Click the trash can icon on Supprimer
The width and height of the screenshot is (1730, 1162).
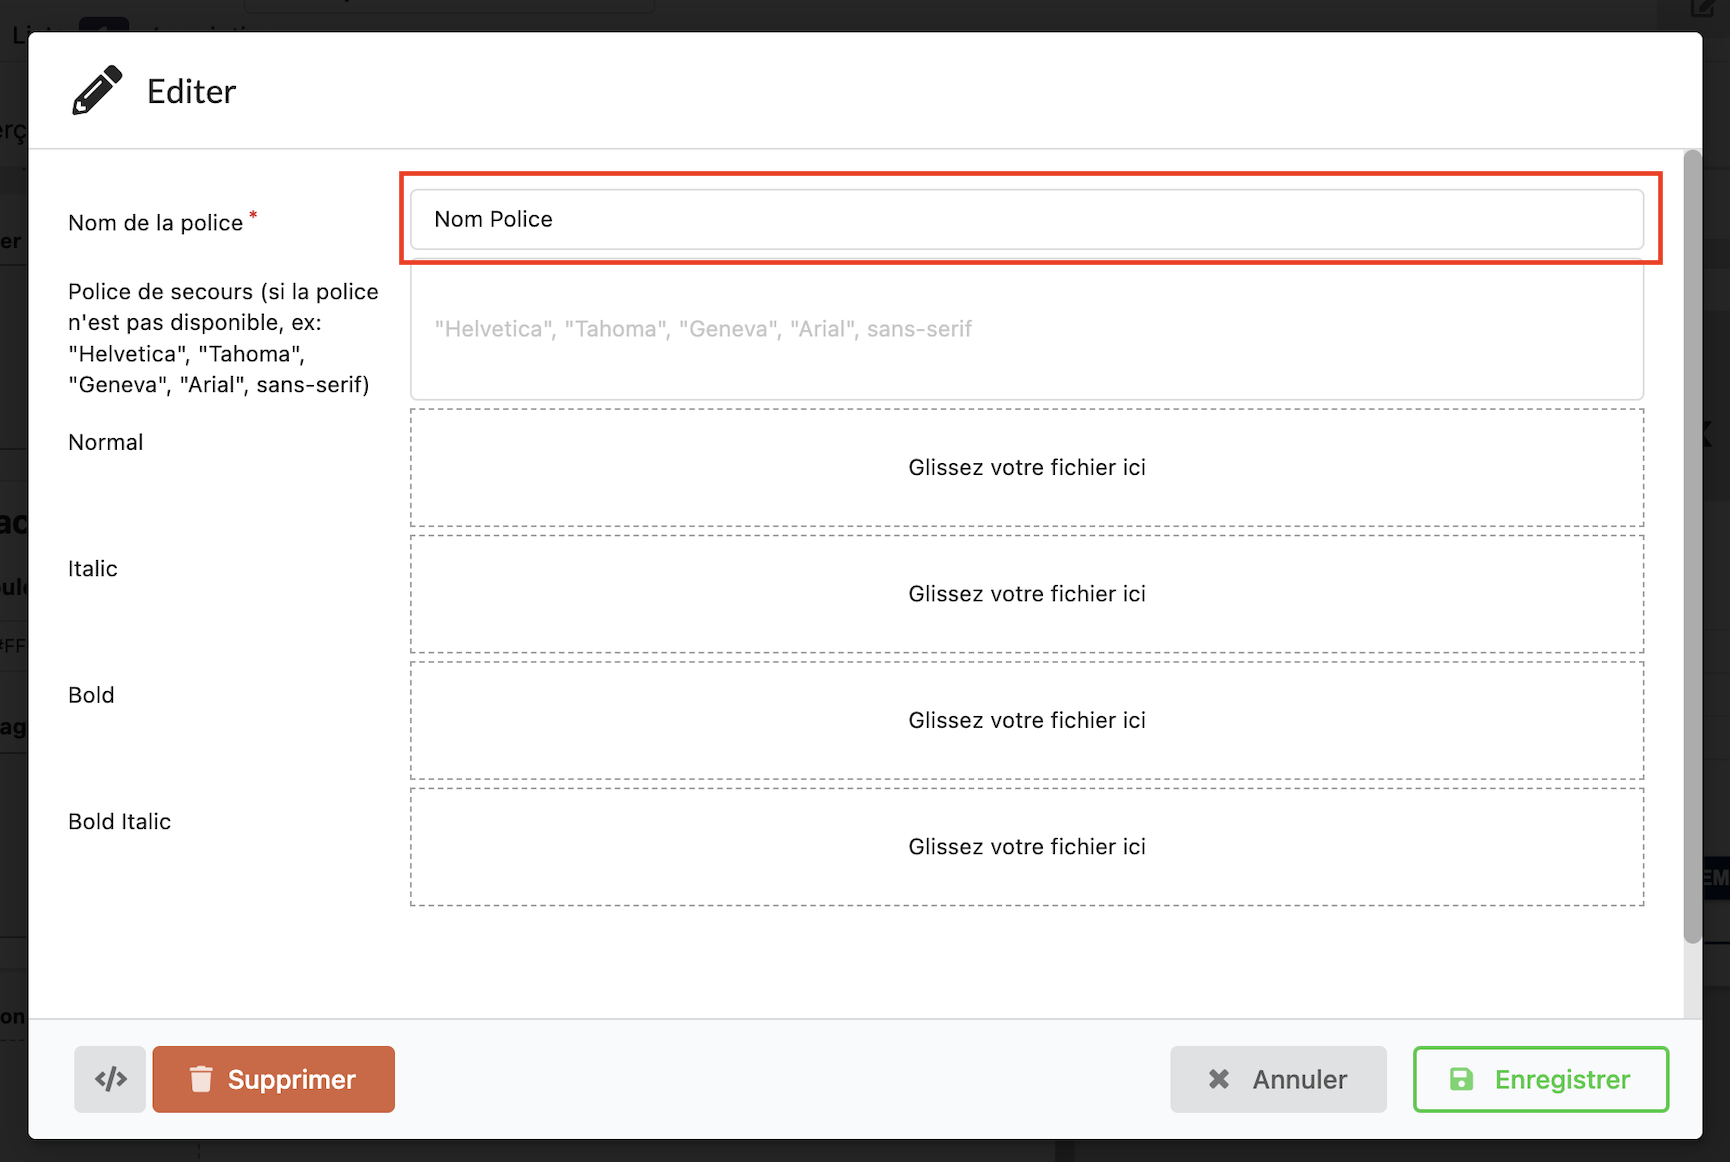201,1079
